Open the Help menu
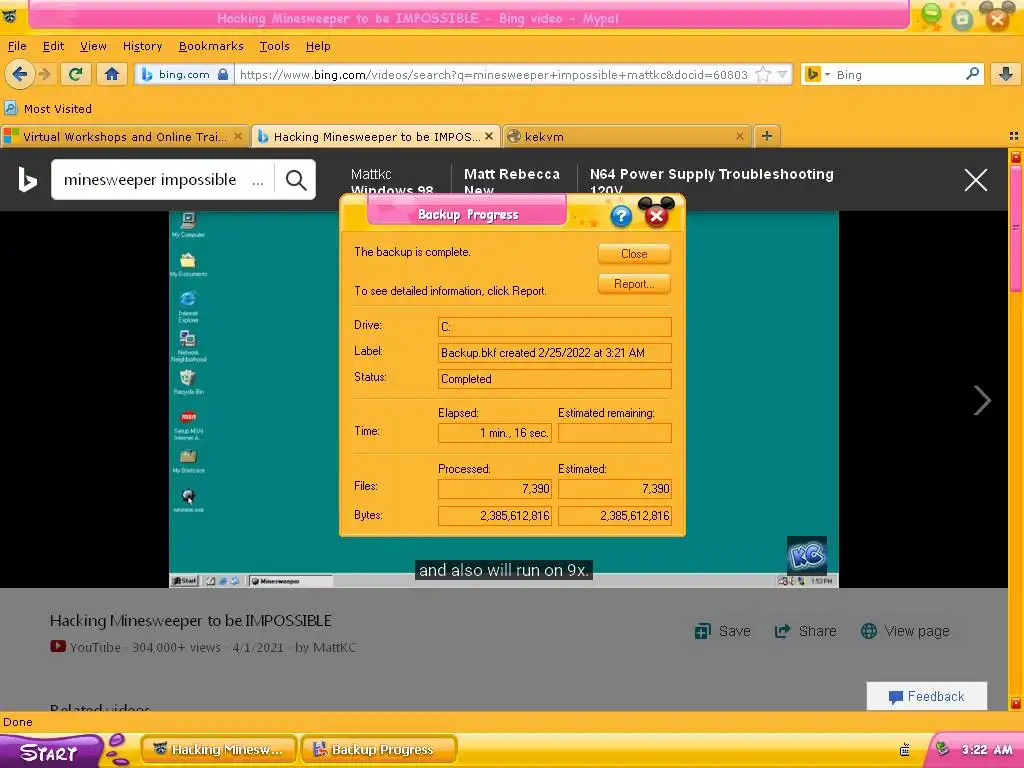1024x768 pixels. click(x=318, y=46)
